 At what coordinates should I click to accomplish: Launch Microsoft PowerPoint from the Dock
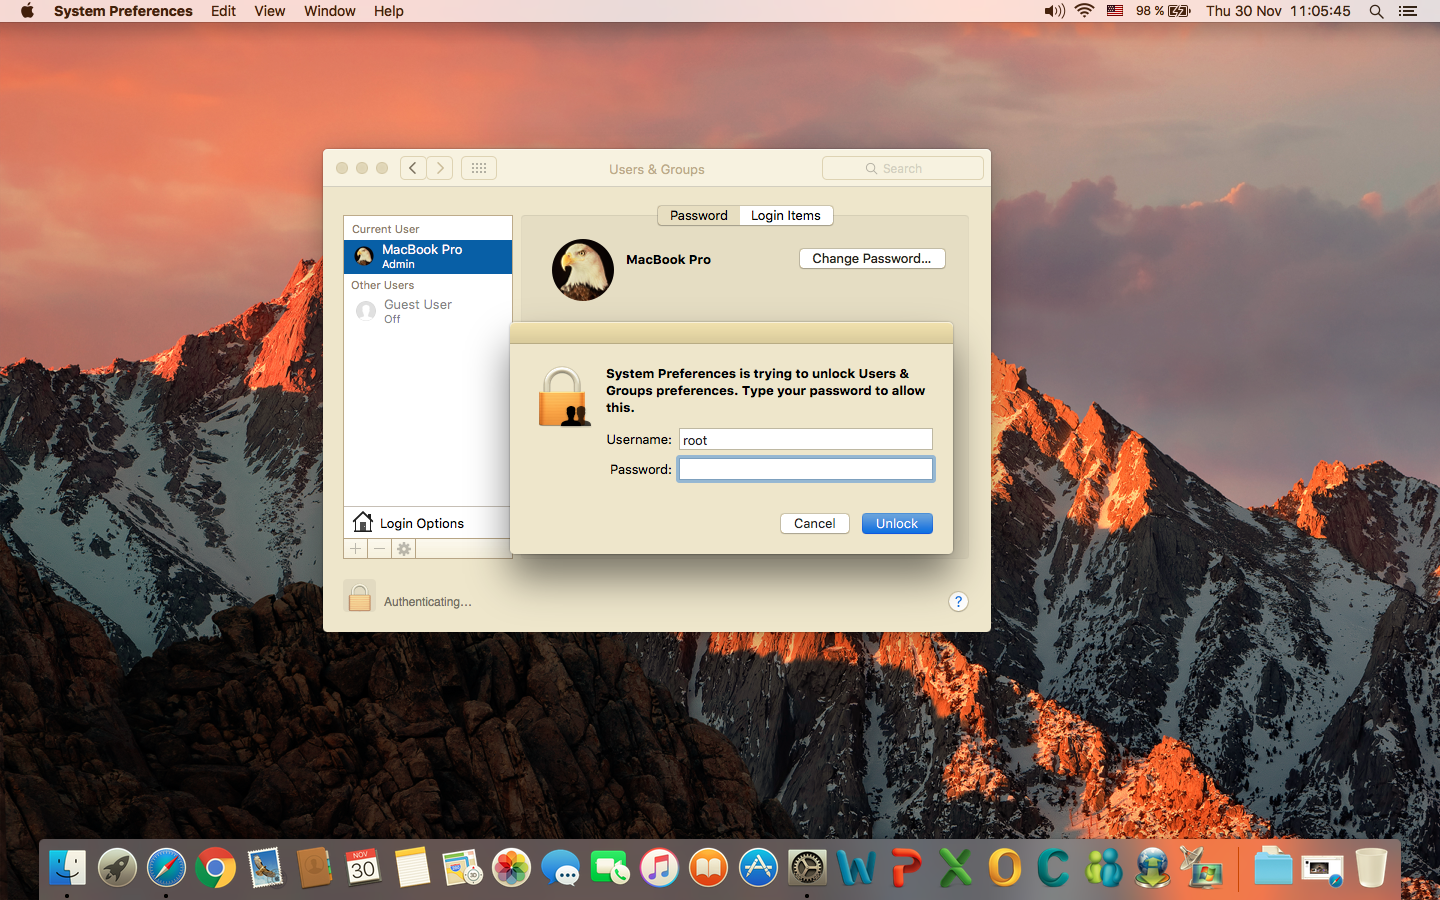(x=906, y=867)
